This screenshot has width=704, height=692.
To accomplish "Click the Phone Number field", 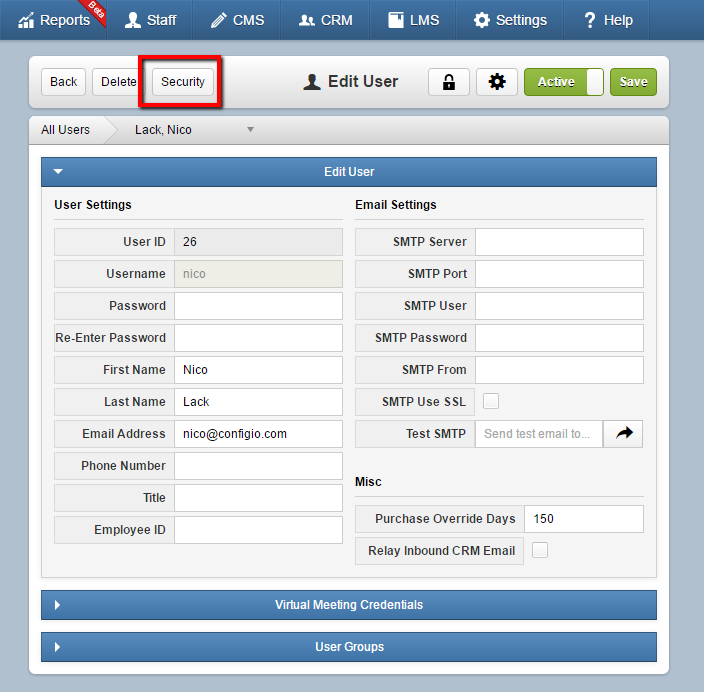I will tap(258, 466).
